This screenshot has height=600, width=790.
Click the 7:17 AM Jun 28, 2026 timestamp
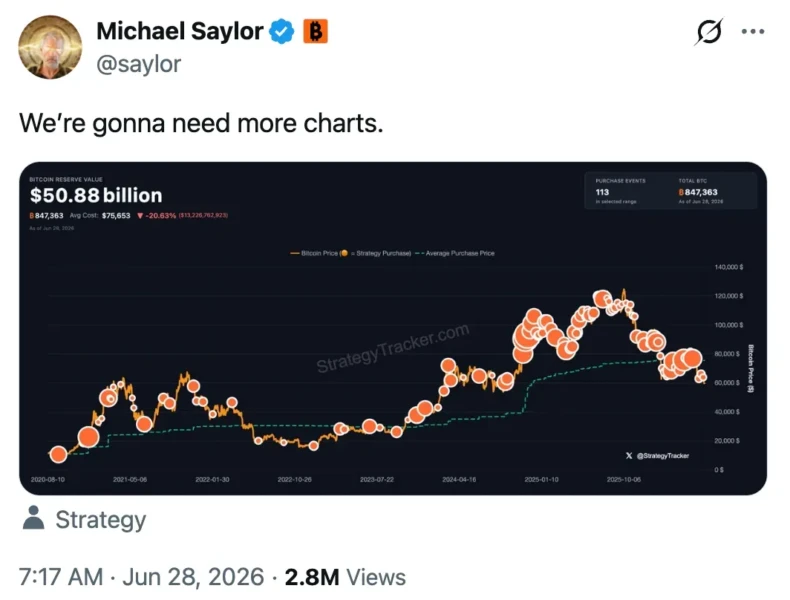tap(142, 577)
